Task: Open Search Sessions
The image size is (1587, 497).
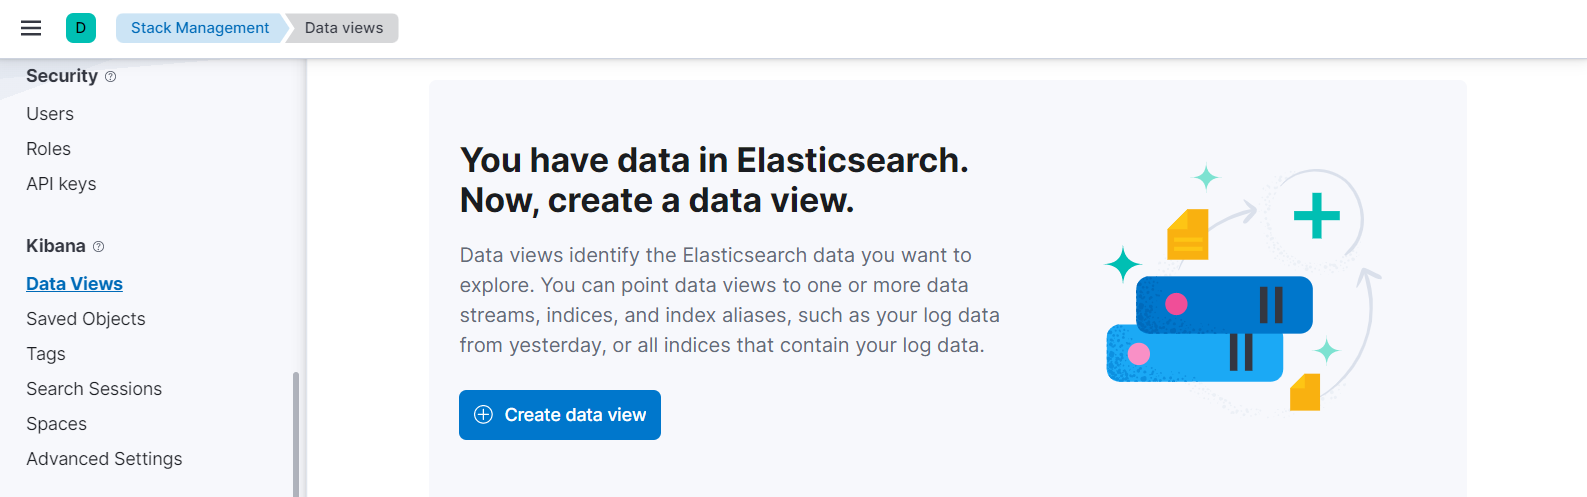Action: point(94,389)
